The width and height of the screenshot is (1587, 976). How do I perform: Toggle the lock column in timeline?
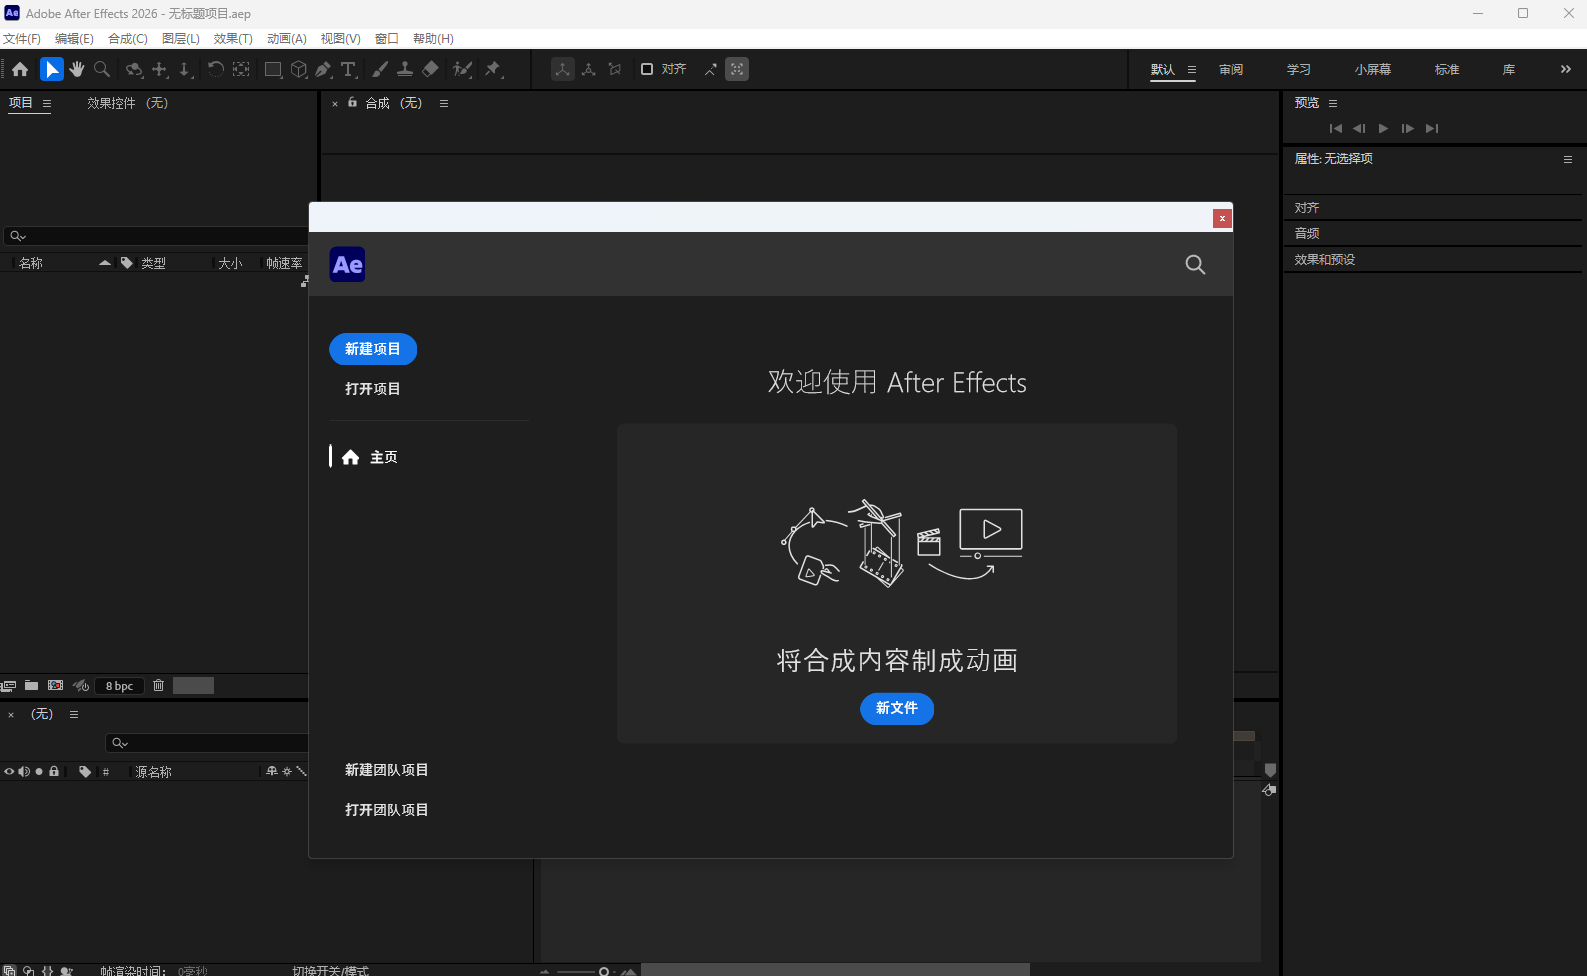(54, 772)
